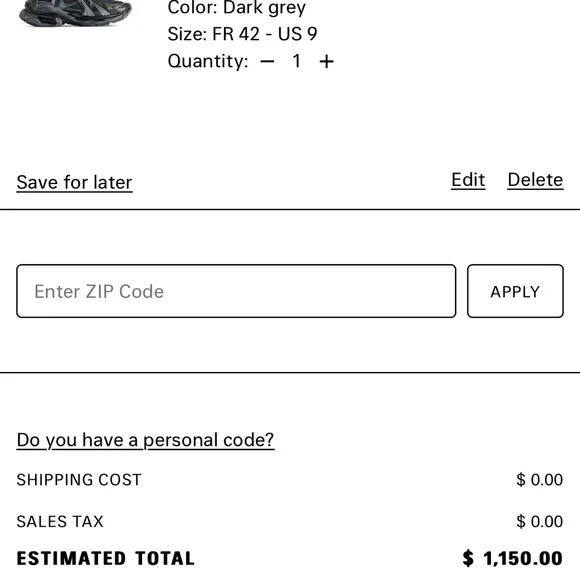This screenshot has width=580, height=580.
Task: Click the Size FR 42 - US 9 line
Action: click(x=242, y=34)
